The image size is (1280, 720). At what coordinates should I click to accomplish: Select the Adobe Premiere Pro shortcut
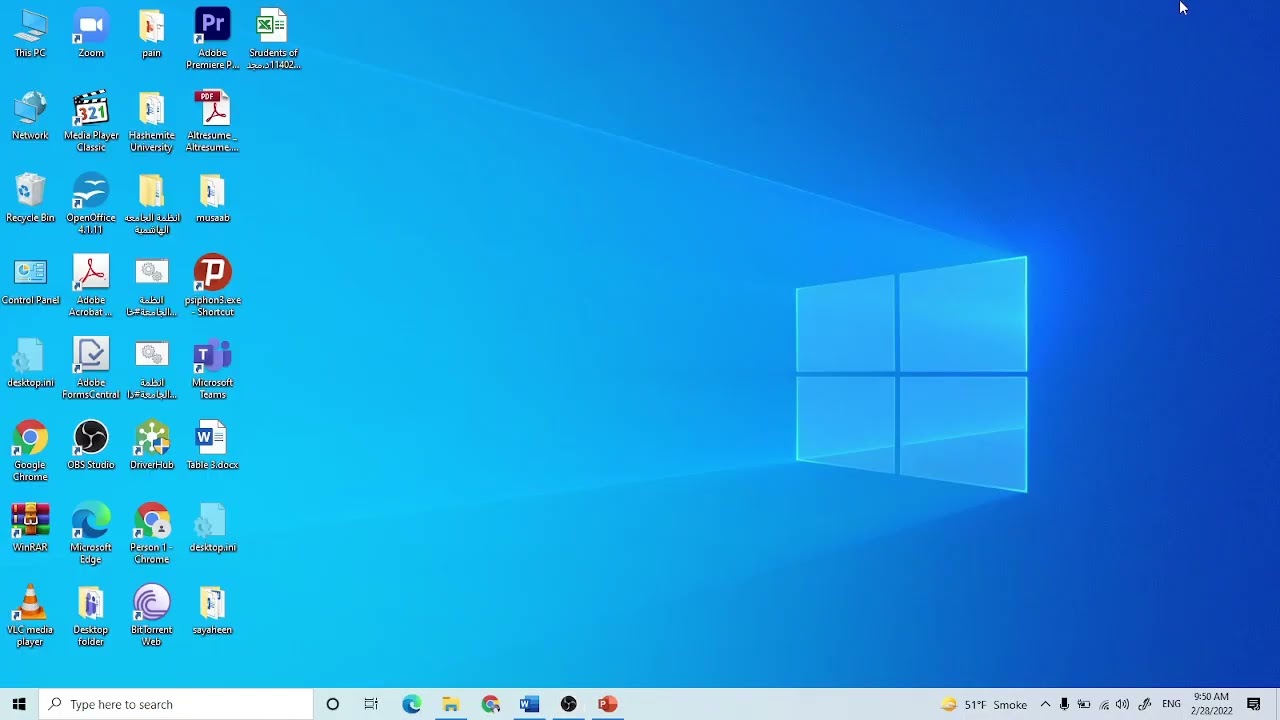tap(213, 39)
